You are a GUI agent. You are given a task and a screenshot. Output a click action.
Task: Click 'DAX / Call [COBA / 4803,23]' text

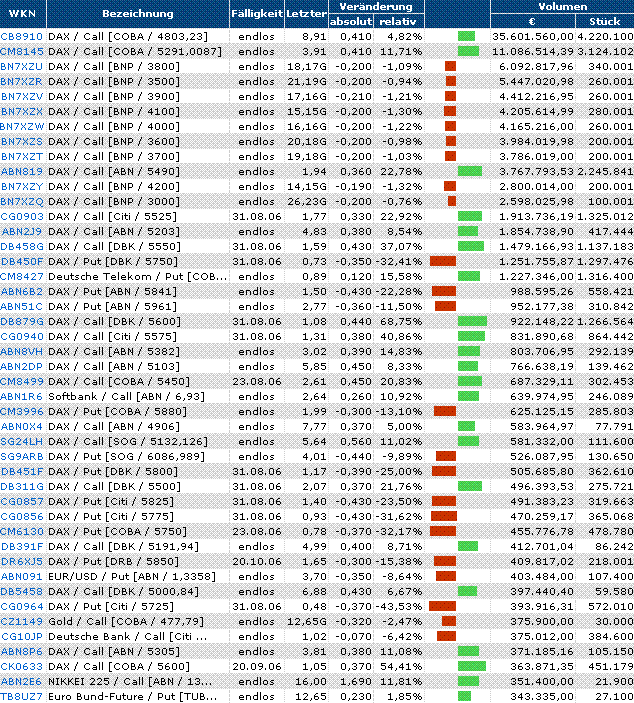(128, 36)
